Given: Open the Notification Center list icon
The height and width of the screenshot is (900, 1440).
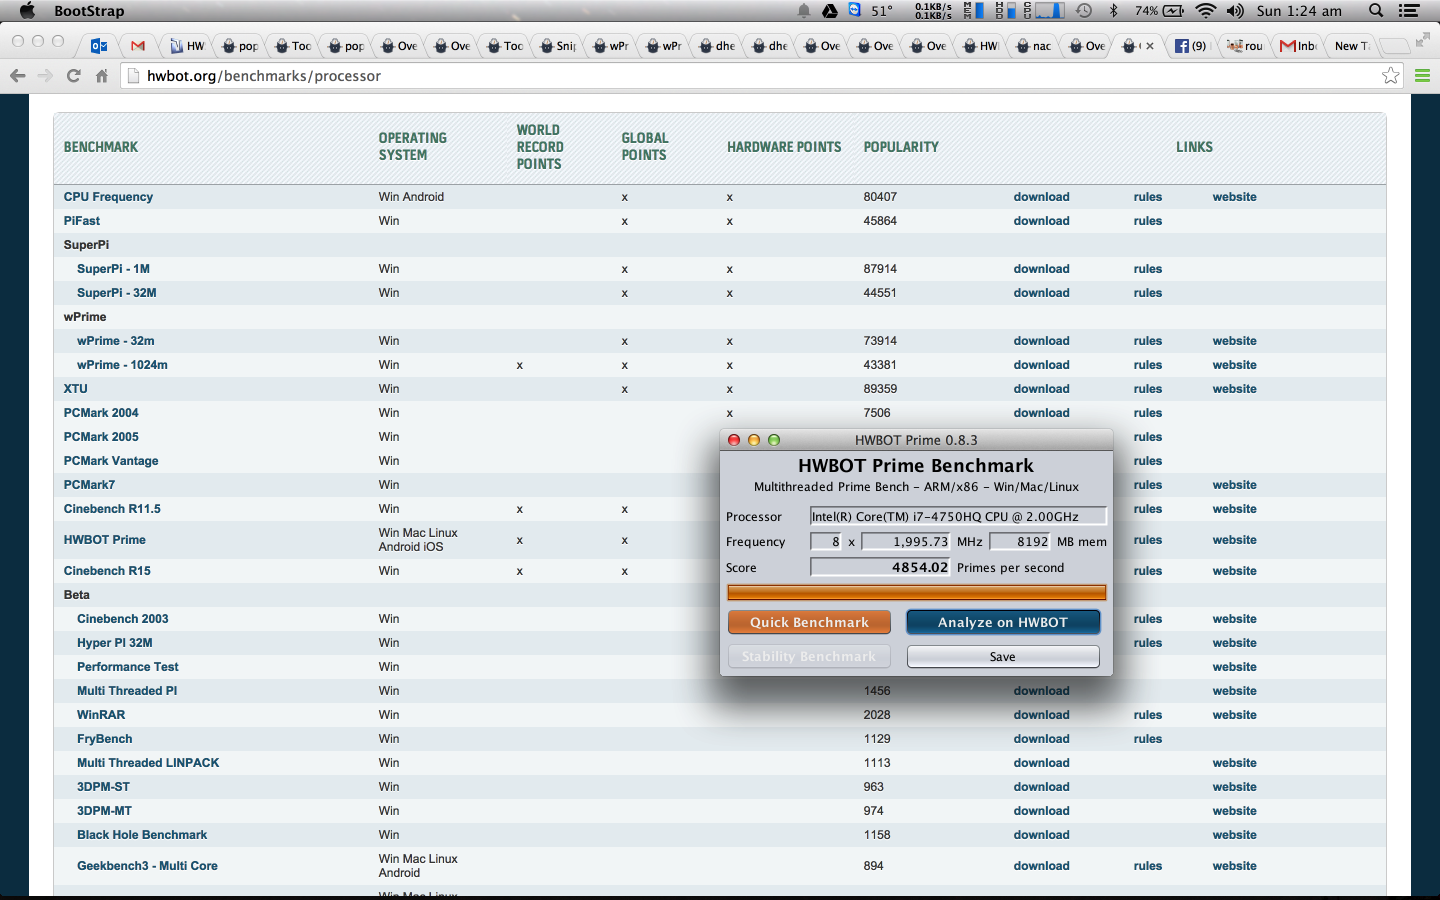Looking at the screenshot, I should 1409,11.
